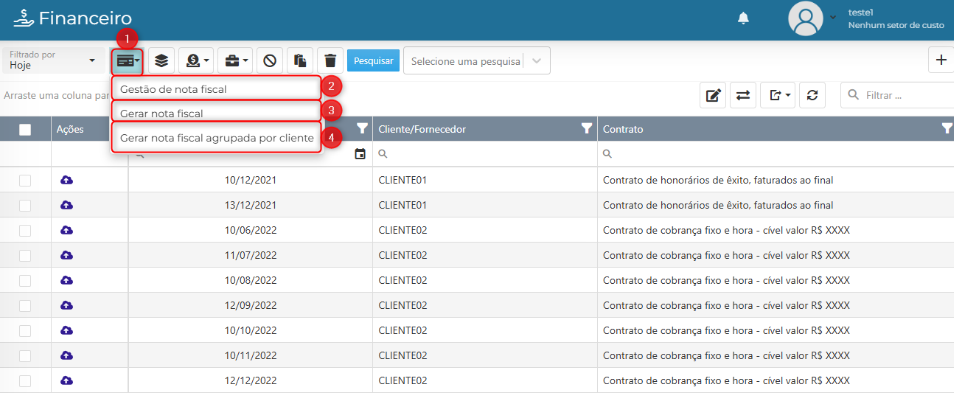Check the 10/11/2022 row checkbox
Viewport: 954px width, 393px height.
pyautogui.click(x=25, y=355)
